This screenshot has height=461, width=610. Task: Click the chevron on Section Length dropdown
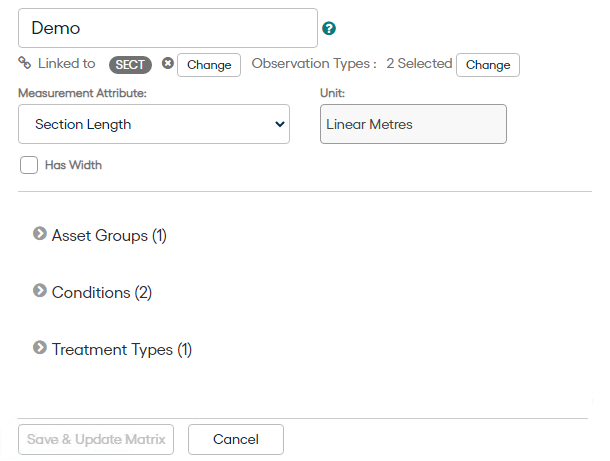click(280, 124)
